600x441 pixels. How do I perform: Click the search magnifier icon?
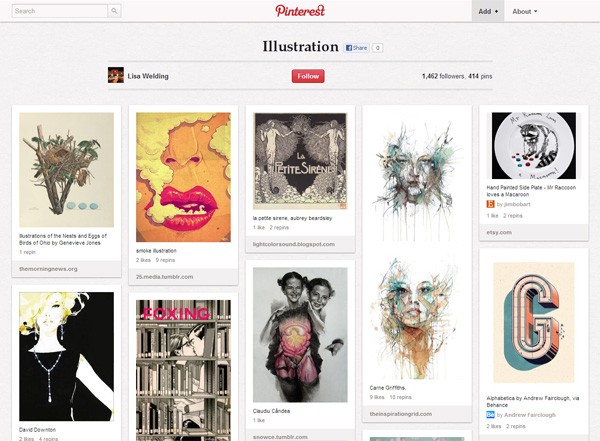tap(114, 11)
